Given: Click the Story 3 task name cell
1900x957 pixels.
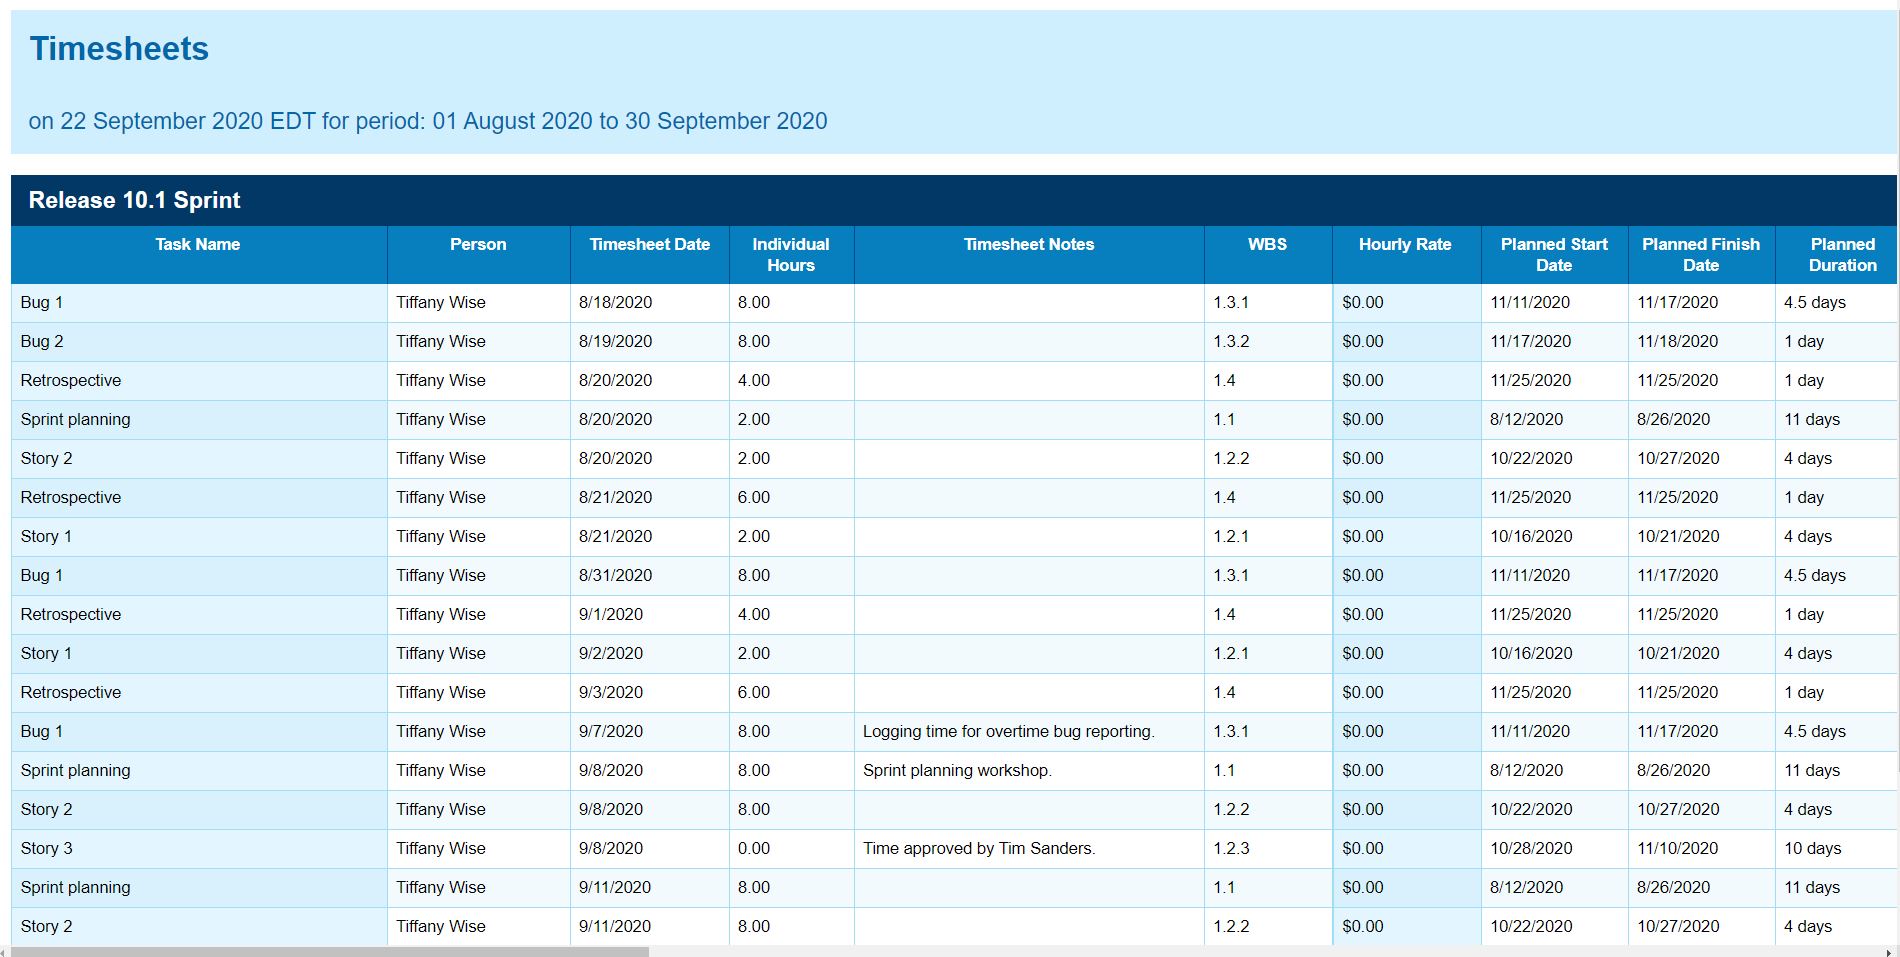Looking at the screenshot, I should pos(199,848).
